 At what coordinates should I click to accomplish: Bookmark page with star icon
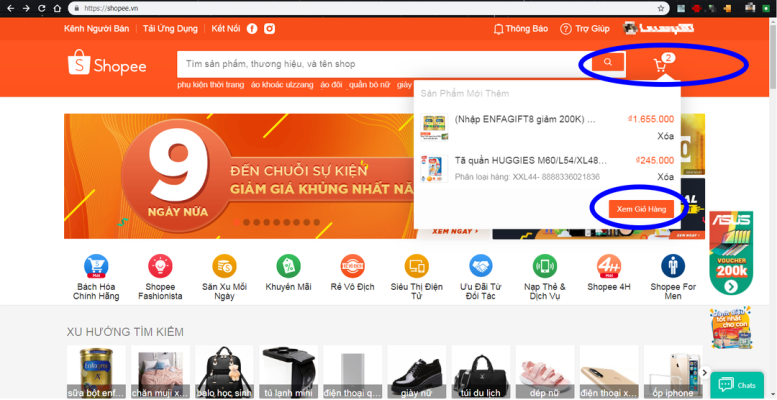[x=661, y=8]
